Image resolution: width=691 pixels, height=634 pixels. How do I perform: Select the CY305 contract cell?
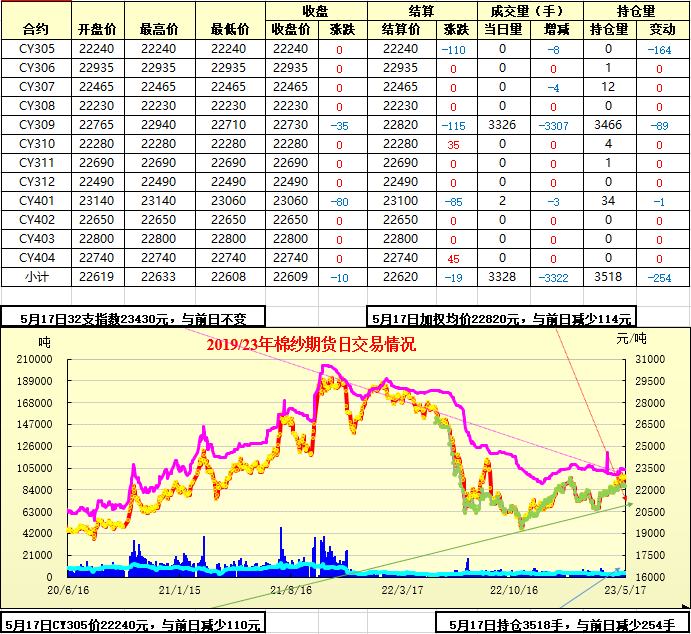tap(37, 49)
